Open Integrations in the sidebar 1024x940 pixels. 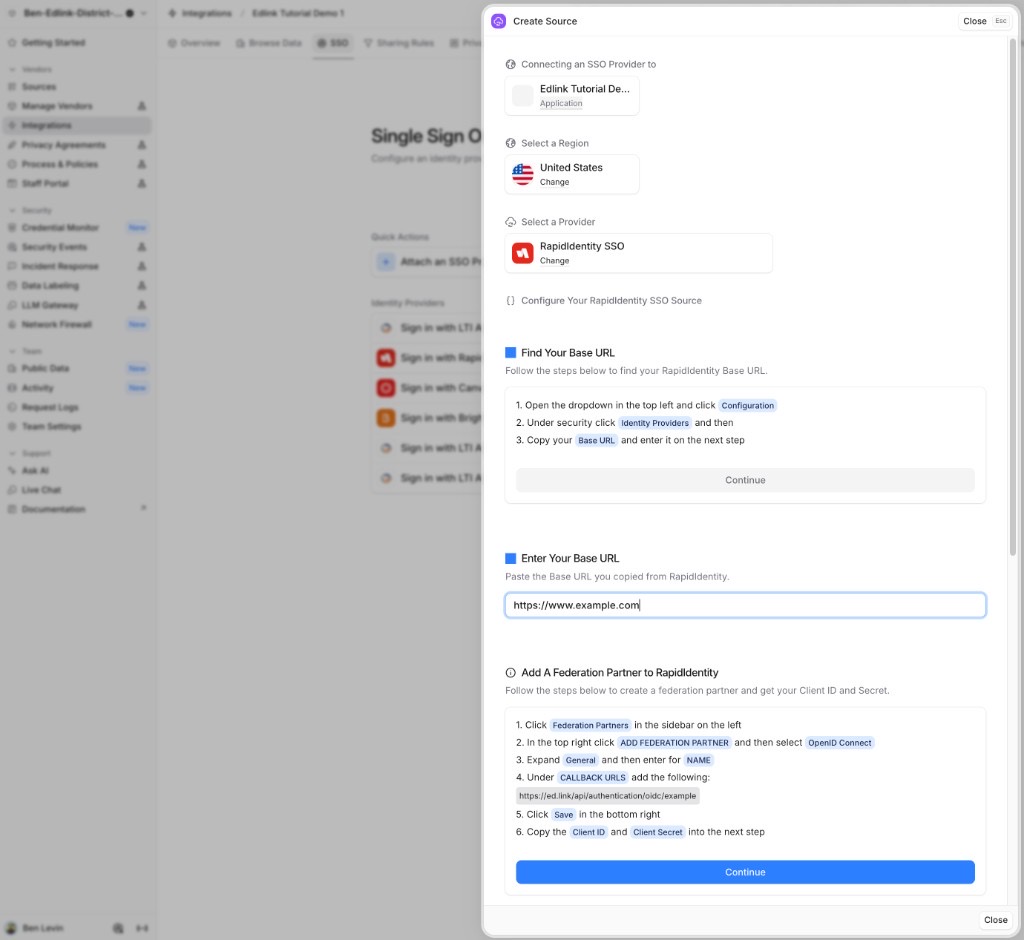pyautogui.click(x=77, y=125)
